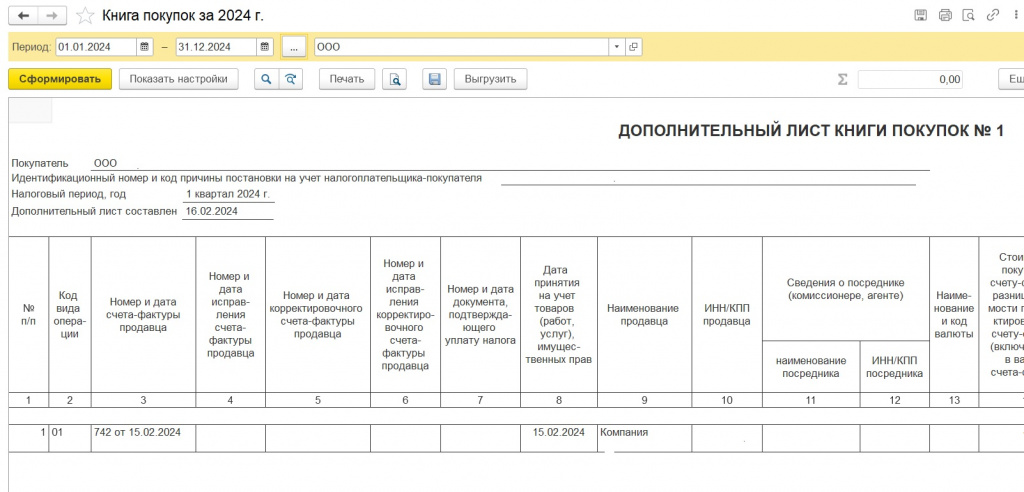Click the title bar preview icon
Screen dimensions: 1024x492
969,15
